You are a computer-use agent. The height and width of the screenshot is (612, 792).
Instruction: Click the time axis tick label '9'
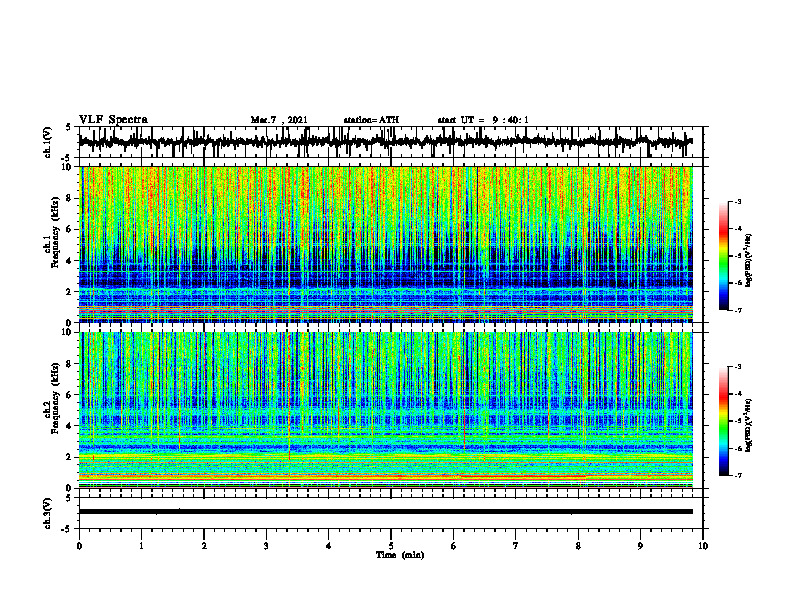coord(640,546)
